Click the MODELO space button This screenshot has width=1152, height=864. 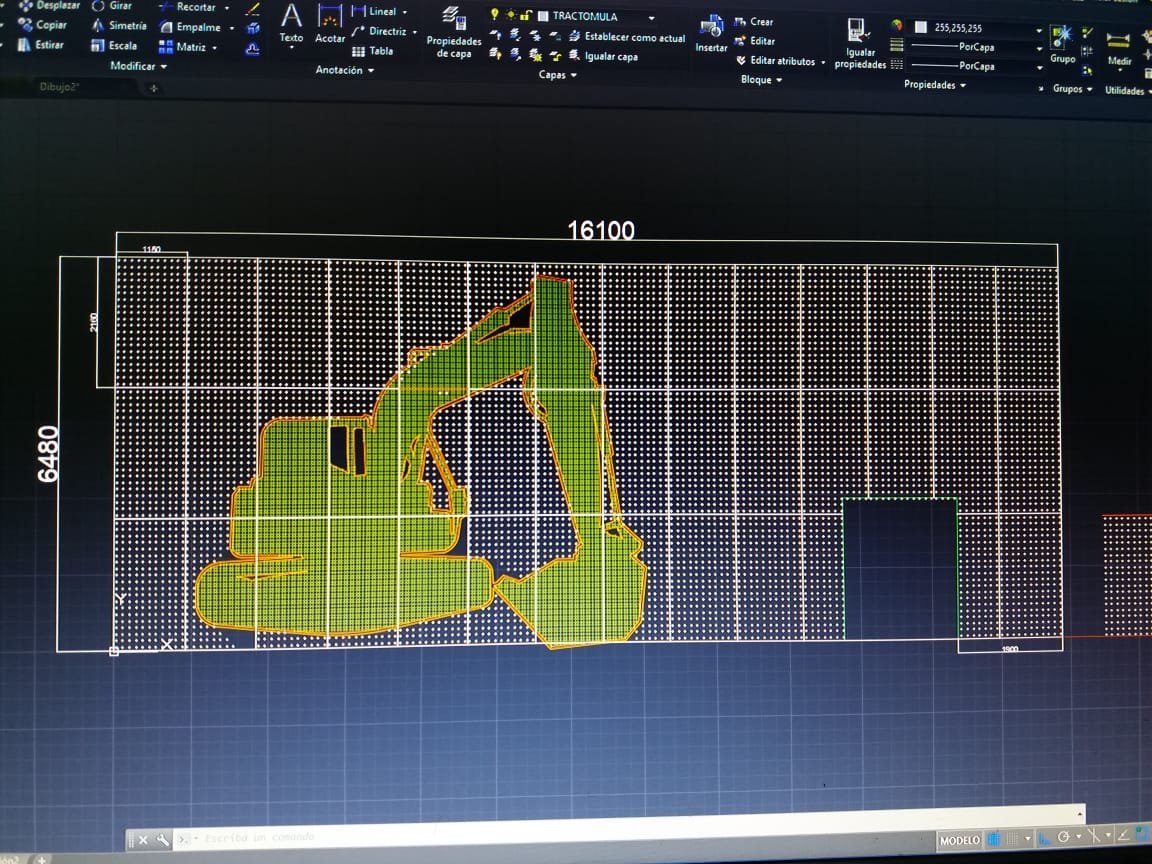pos(959,840)
